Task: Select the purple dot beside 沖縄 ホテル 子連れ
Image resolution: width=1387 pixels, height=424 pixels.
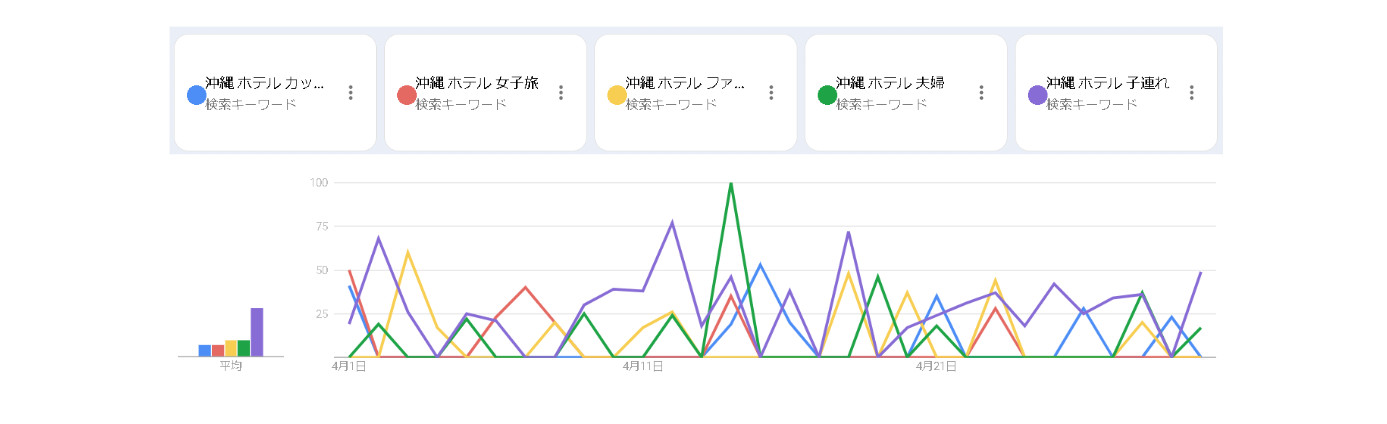Action: tap(1037, 95)
